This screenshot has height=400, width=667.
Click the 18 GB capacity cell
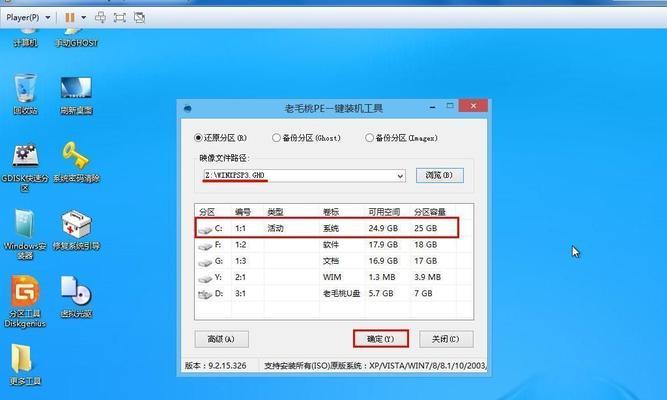[425, 245]
